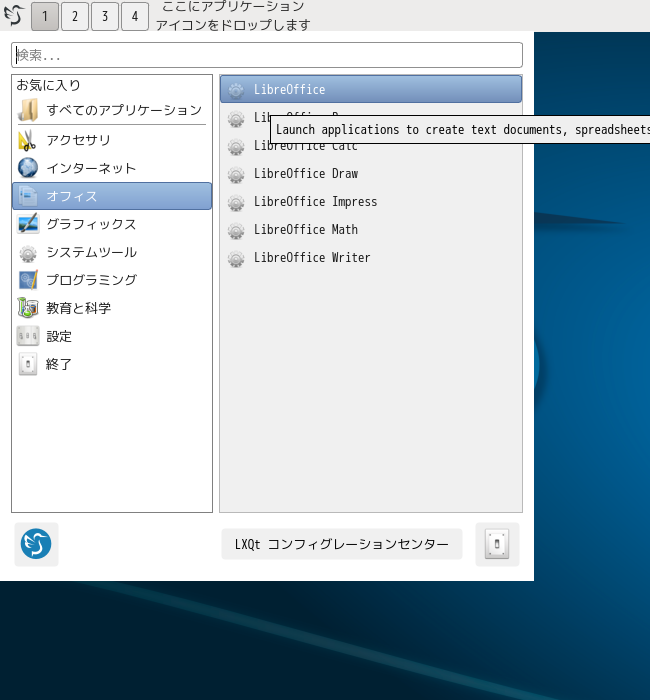650x700 pixels.
Task: Select オフィス category
Action: [112, 196]
